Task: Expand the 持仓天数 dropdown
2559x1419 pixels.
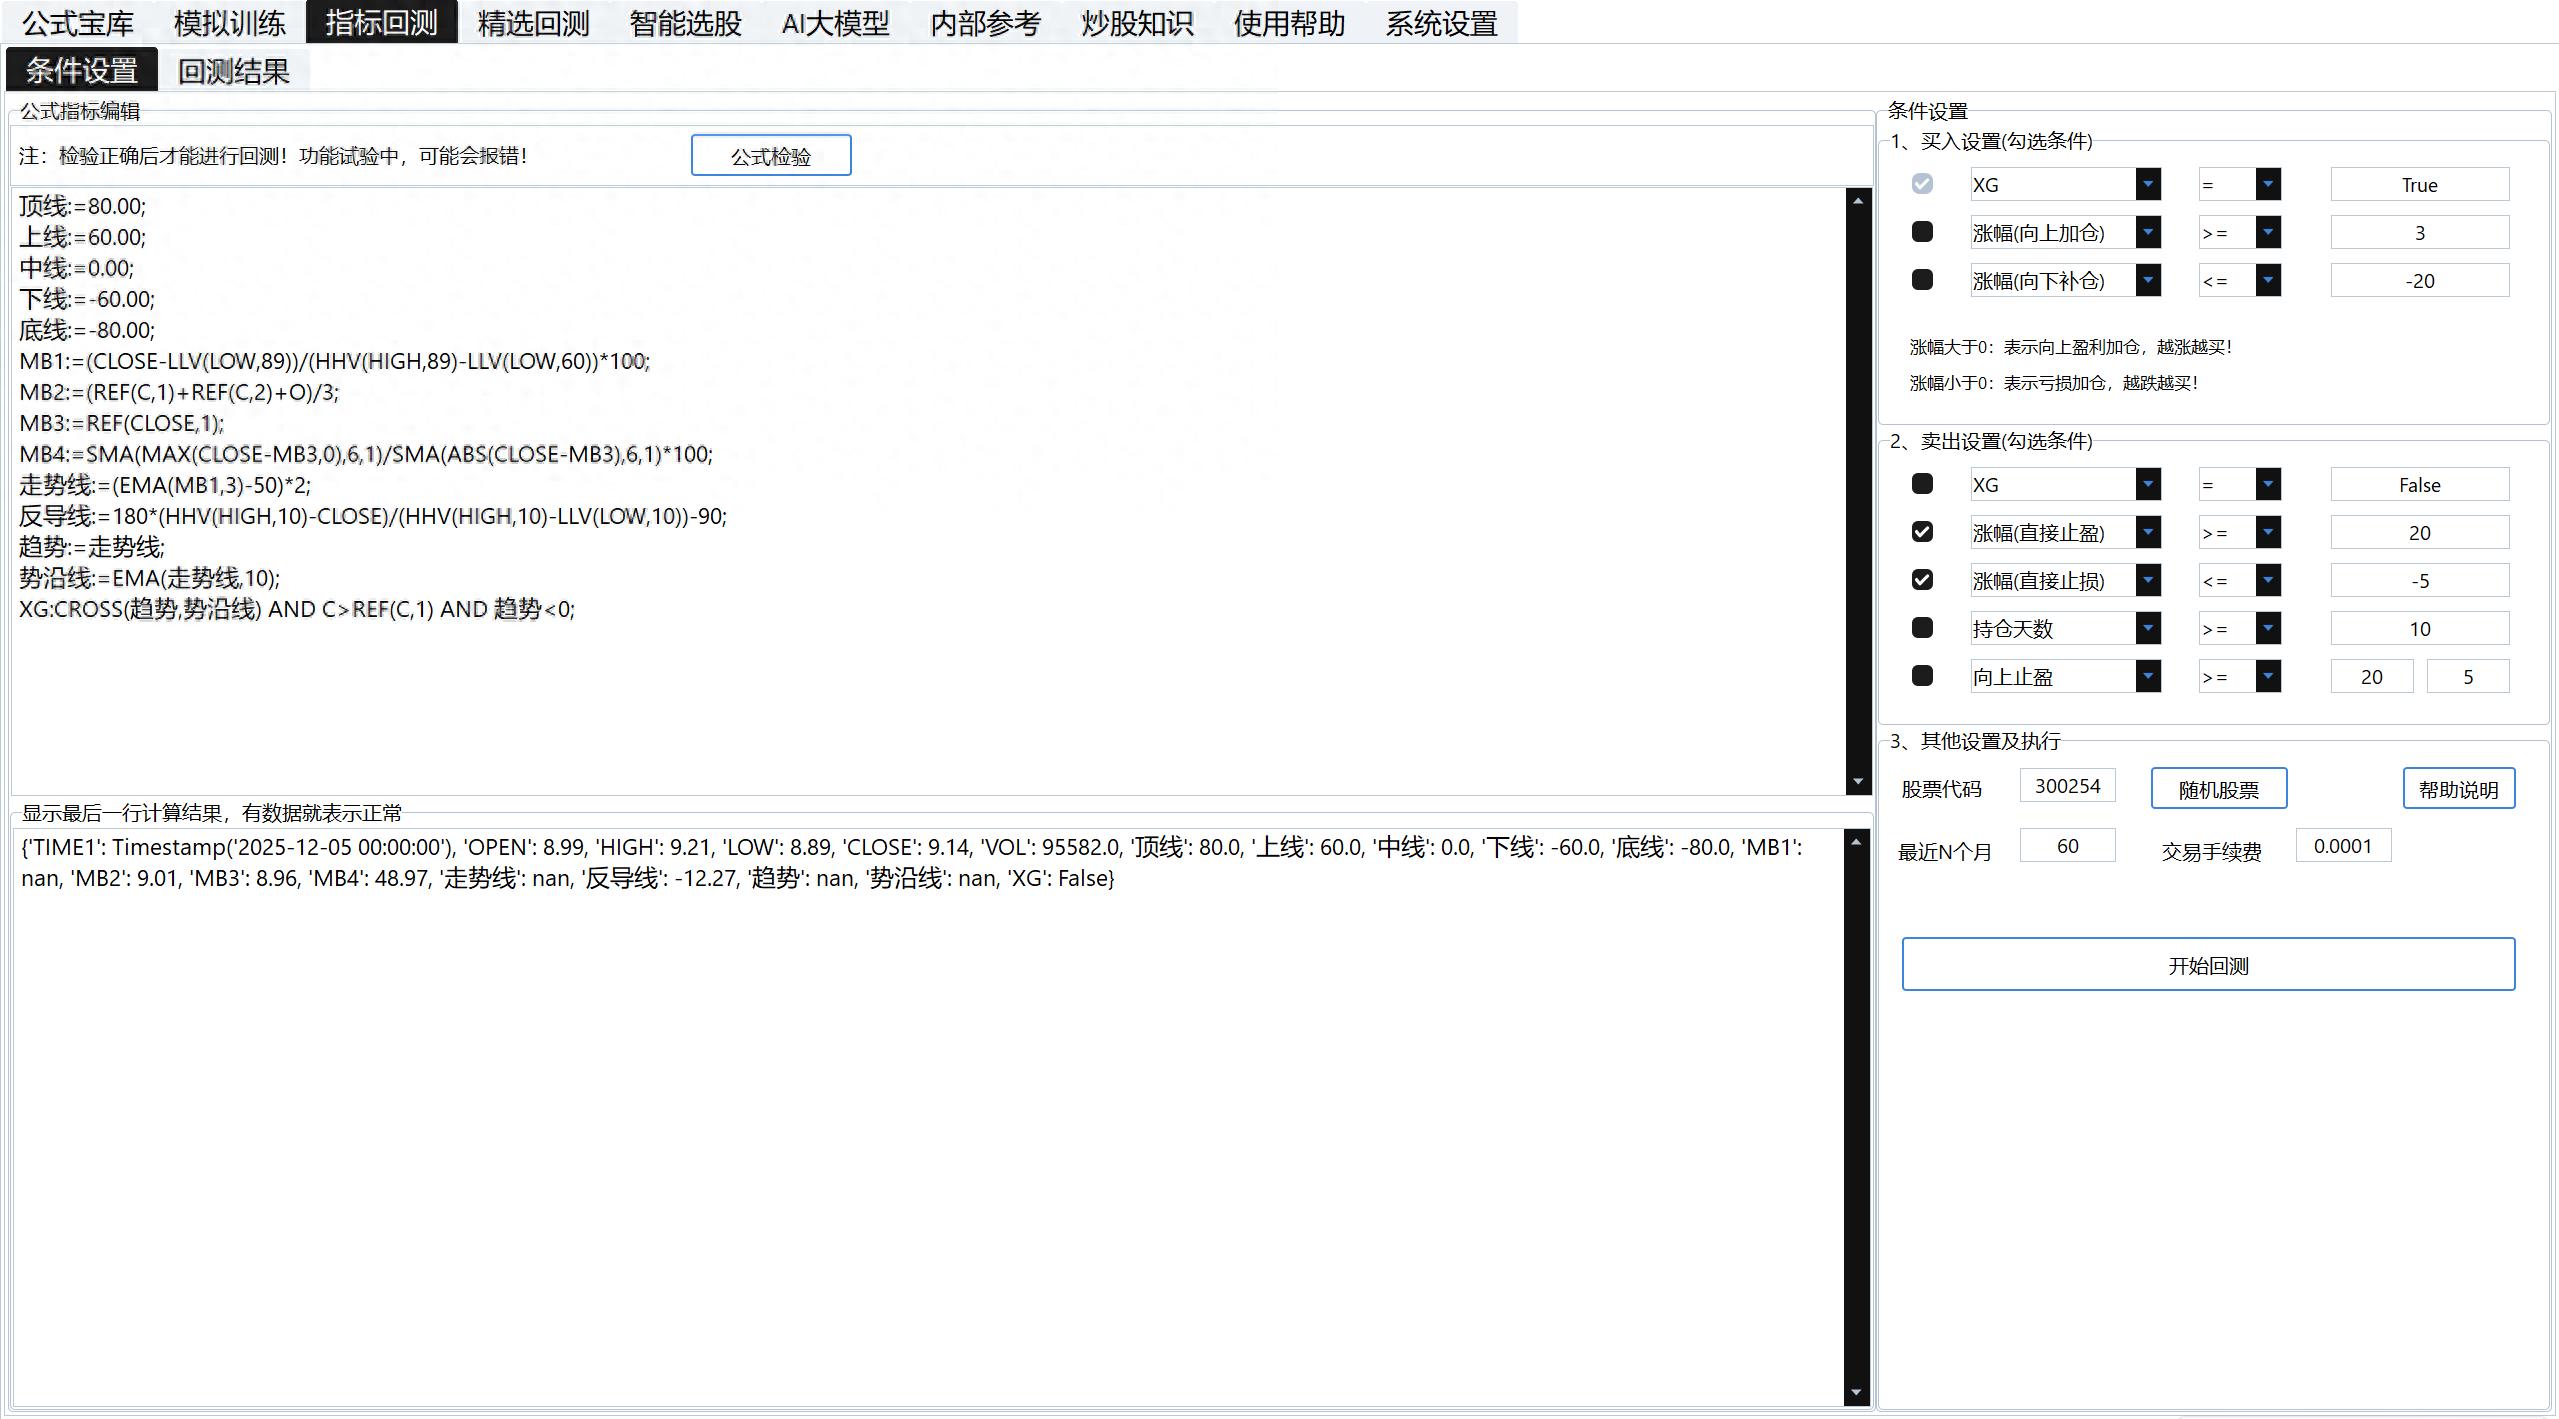Action: point(2148,628)
